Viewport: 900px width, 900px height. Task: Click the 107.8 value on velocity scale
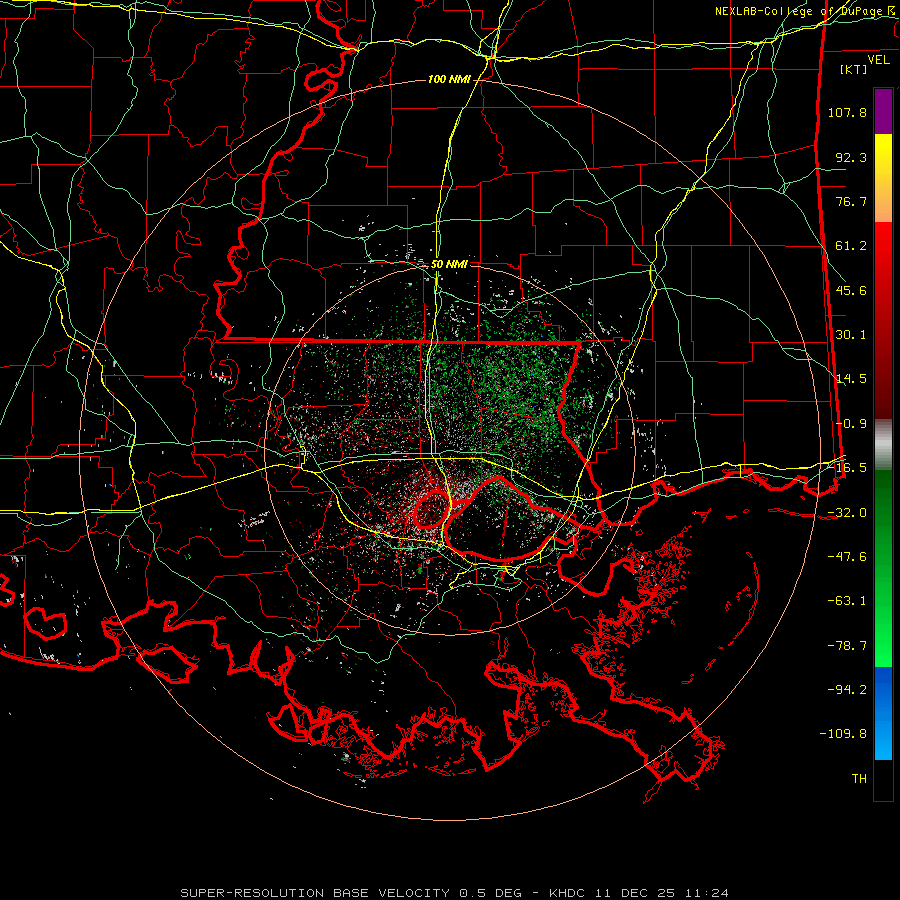pos(847,112)
